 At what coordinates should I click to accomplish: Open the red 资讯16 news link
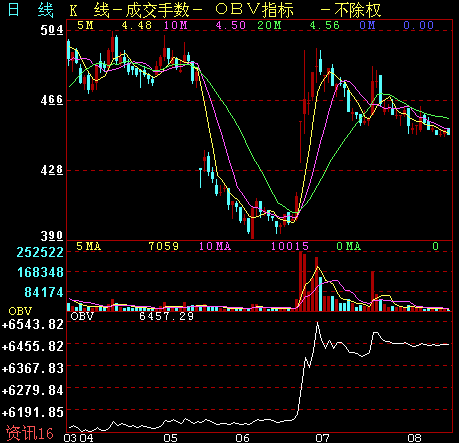pos(29,433)
